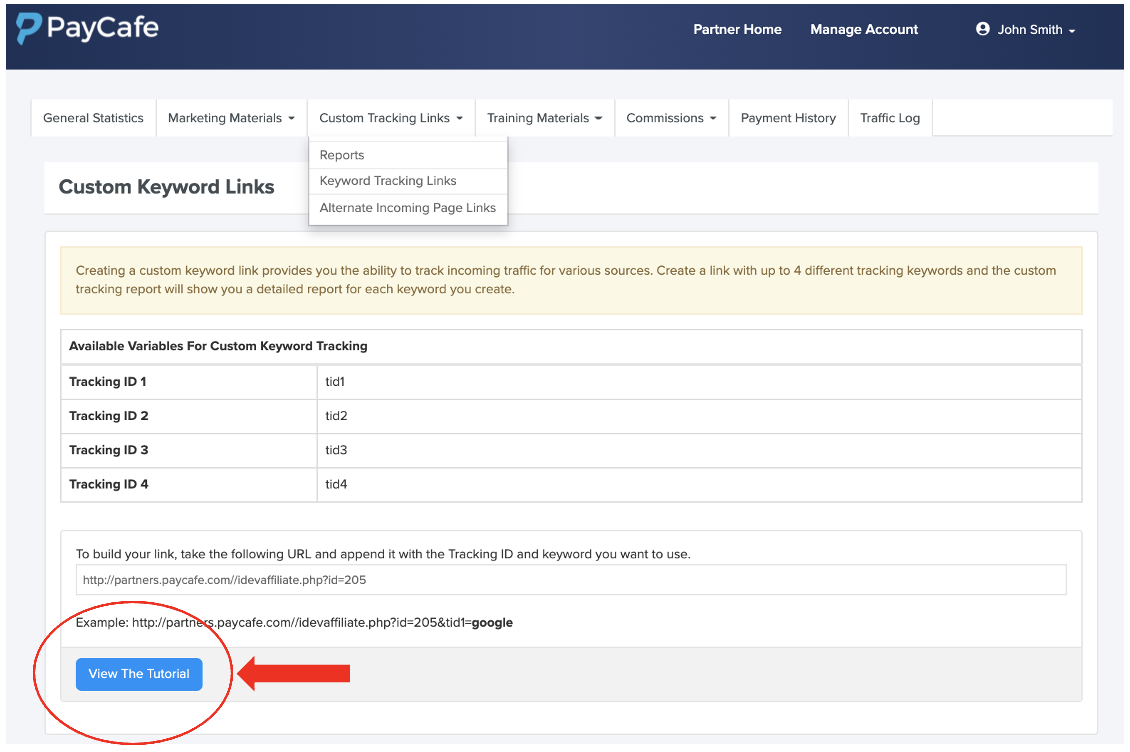
Task: Switch to the Payment History tab
Action: pyautogui.click(x=788, y=118)
